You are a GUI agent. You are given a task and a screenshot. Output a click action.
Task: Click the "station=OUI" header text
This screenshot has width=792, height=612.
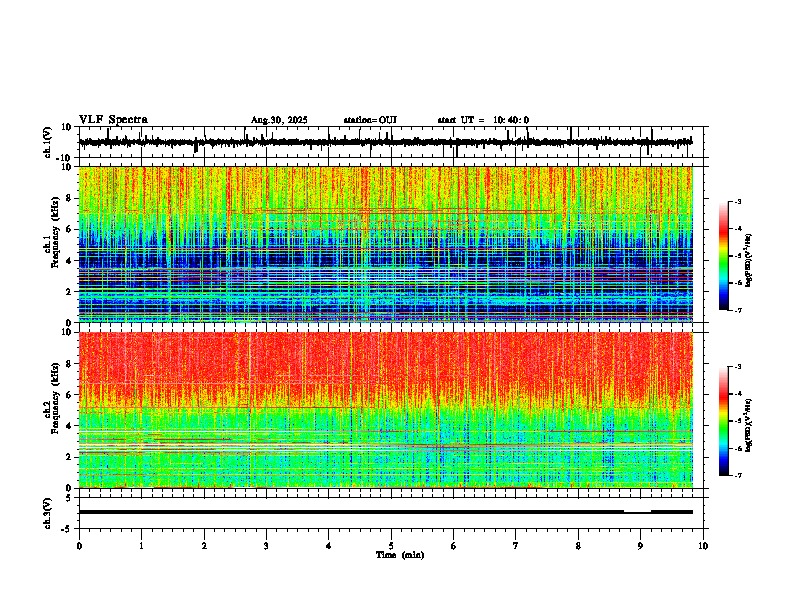[x=370, y=120]
